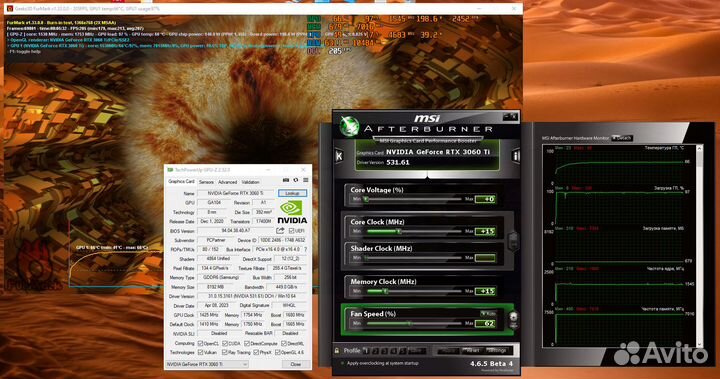The image size is (720, 379).
Task: Toggle the Ray Tracing checkbox
Action: click(225, 352)
